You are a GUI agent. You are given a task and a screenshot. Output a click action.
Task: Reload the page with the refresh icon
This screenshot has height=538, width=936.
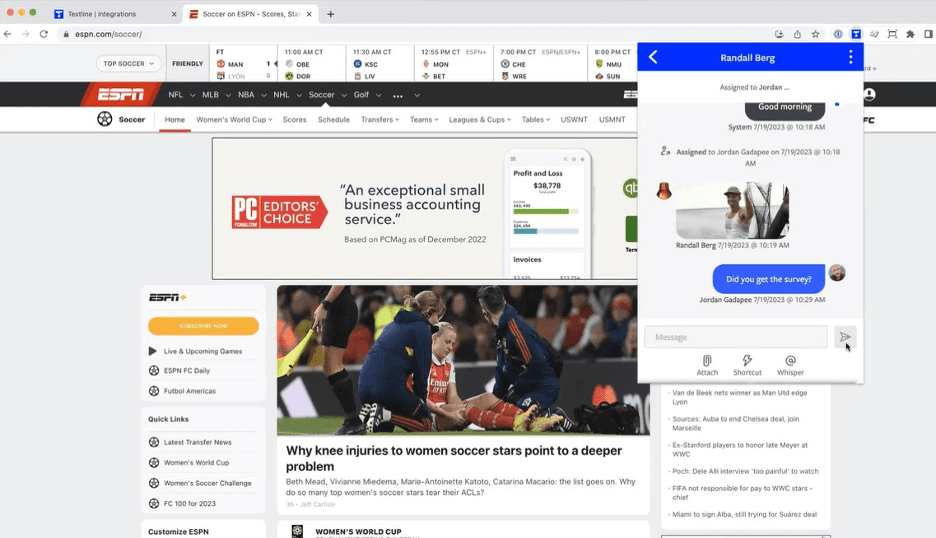tap(43, 34)
